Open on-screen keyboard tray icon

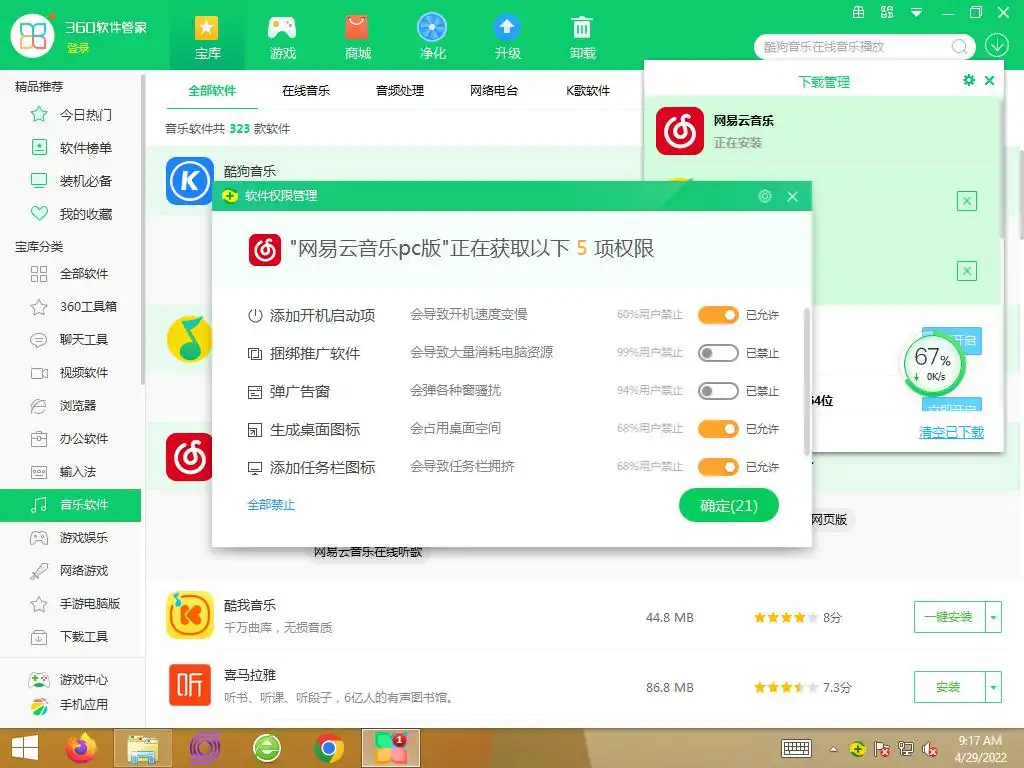(x=797, y=748)
